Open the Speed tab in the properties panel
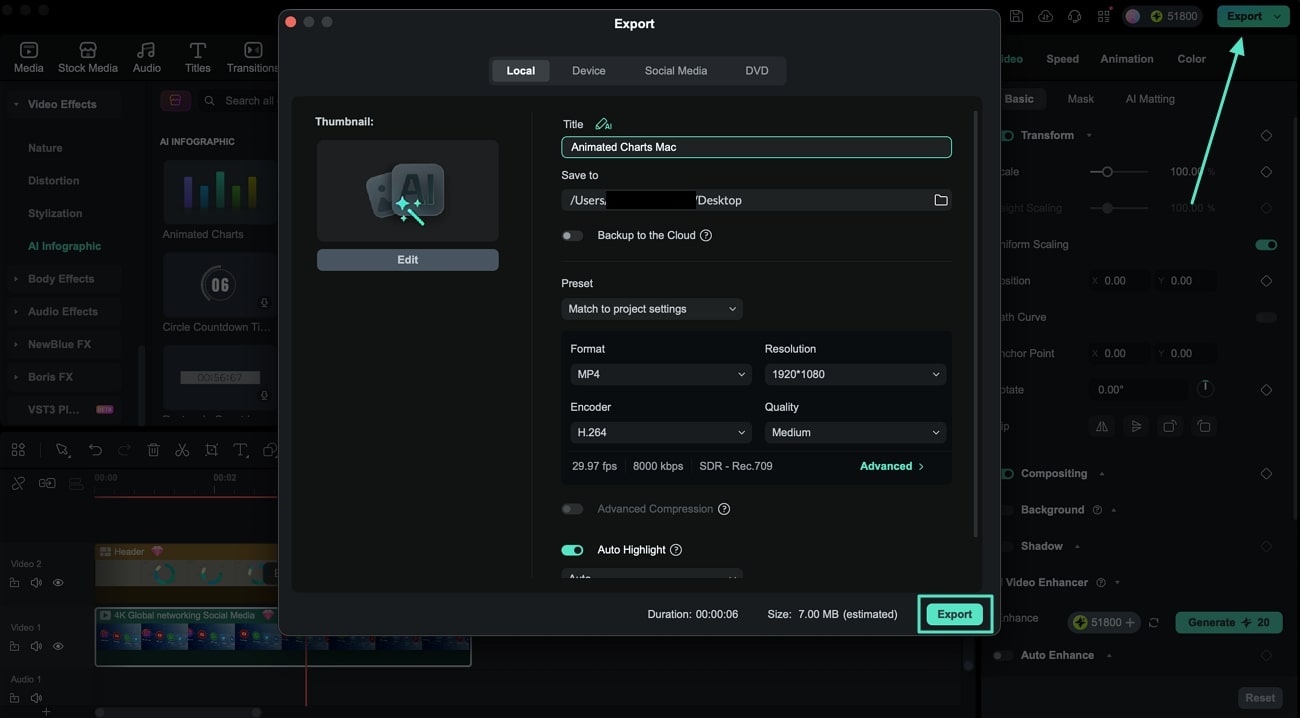The width and height of the screenshot is (1300, 718). (1062, 58)
